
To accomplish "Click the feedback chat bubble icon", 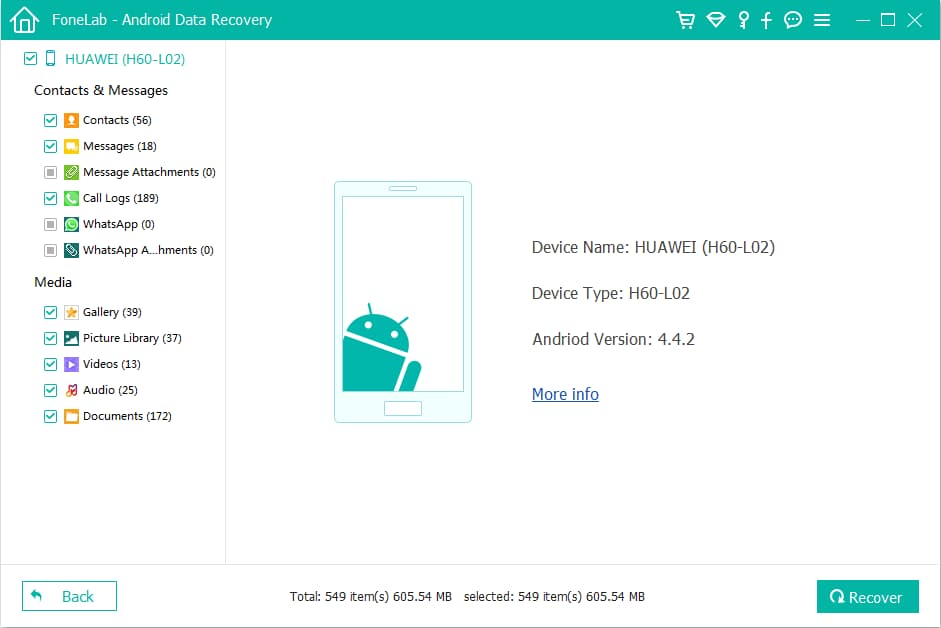I will [x=793, y=19].
